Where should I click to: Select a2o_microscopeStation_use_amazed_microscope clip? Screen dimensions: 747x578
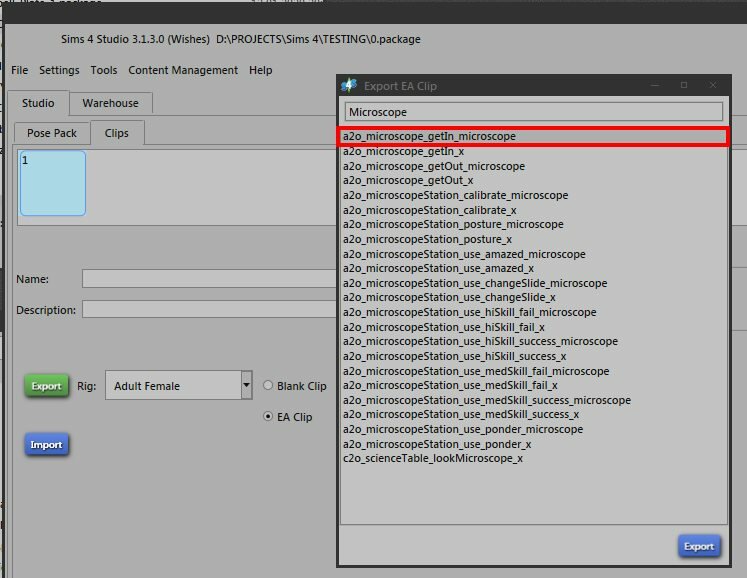click(534, 254)
